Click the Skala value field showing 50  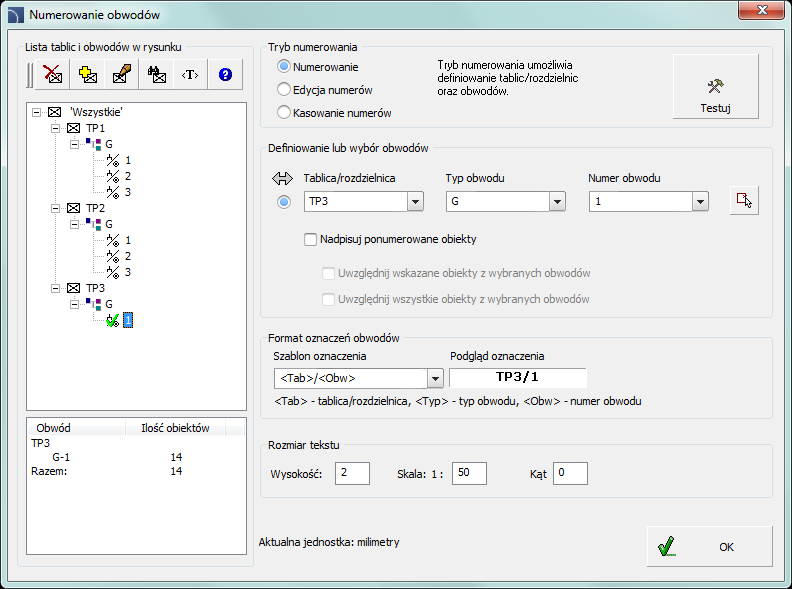(x=469, y=473)
